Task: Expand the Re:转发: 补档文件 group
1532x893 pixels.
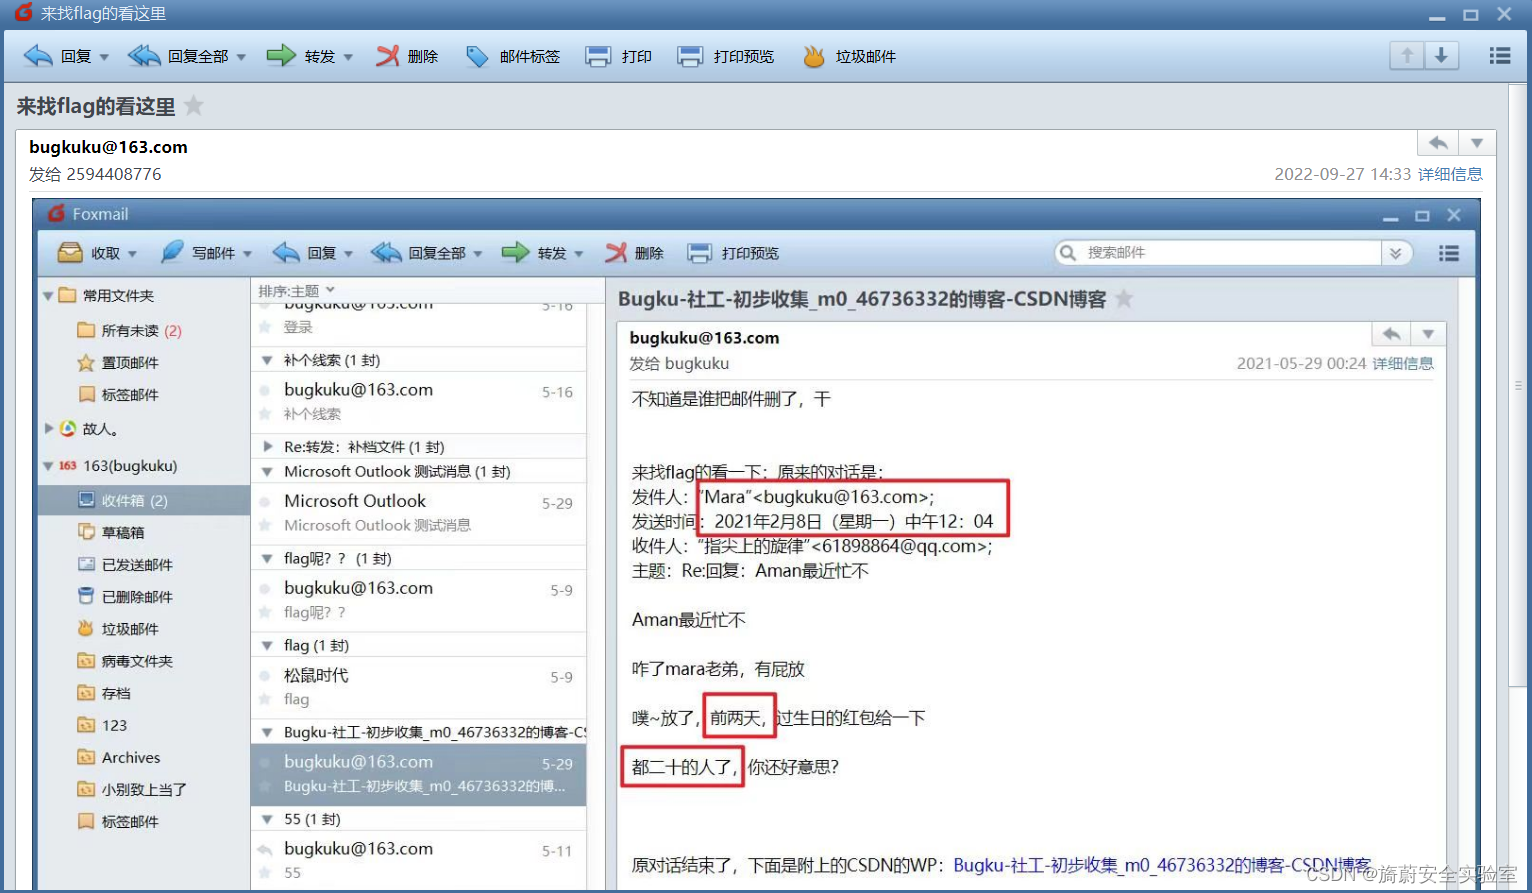Action: [x=267, y=447]
